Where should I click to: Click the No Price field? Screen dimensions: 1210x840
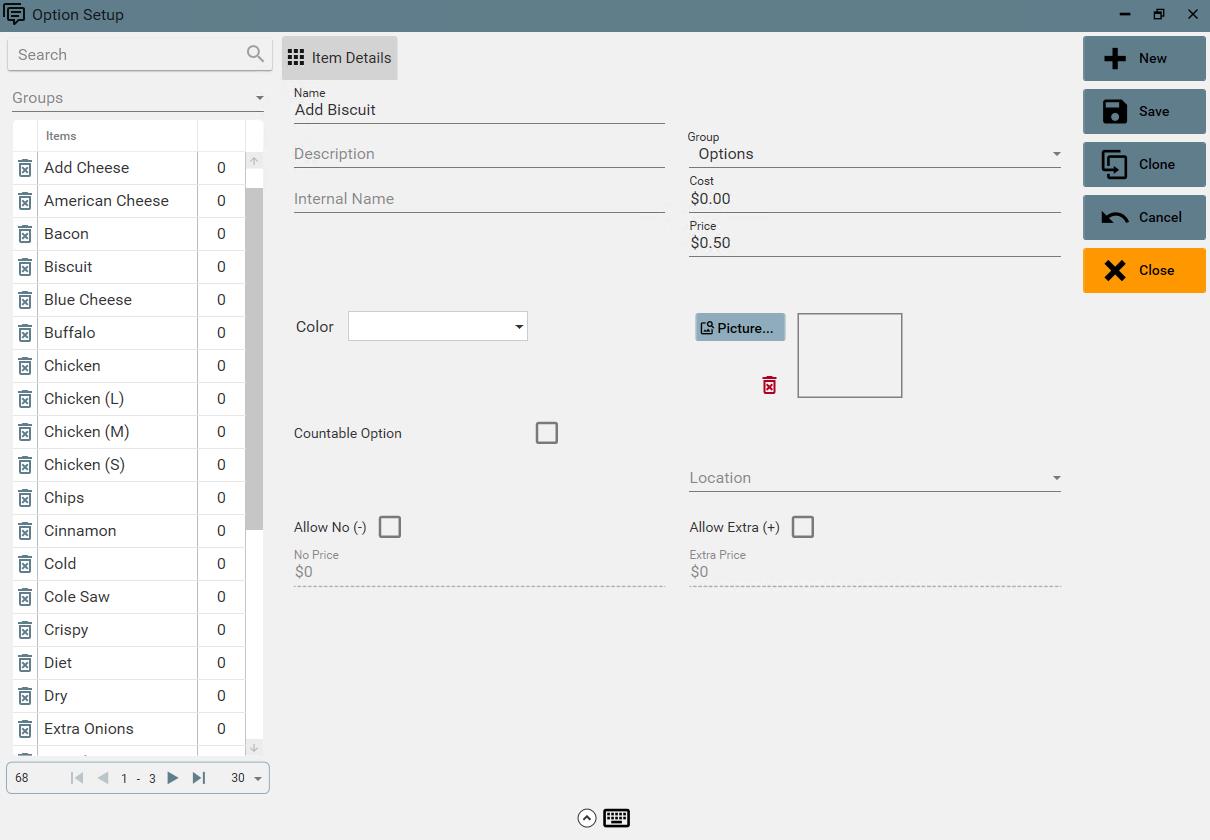pos(479,572)
